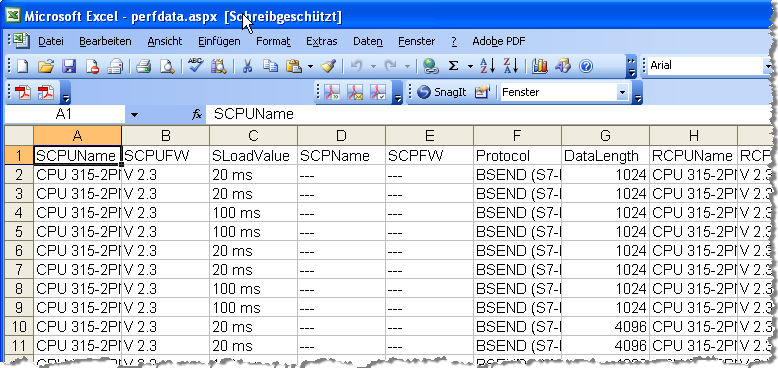
Task: Open the Undo history dropdown arrow
Action: coord(373,66)
